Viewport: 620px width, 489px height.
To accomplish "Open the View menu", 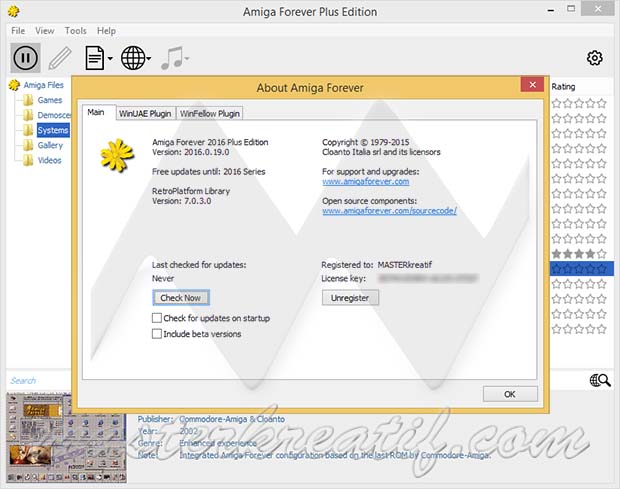I will click(x=45, y=31).
